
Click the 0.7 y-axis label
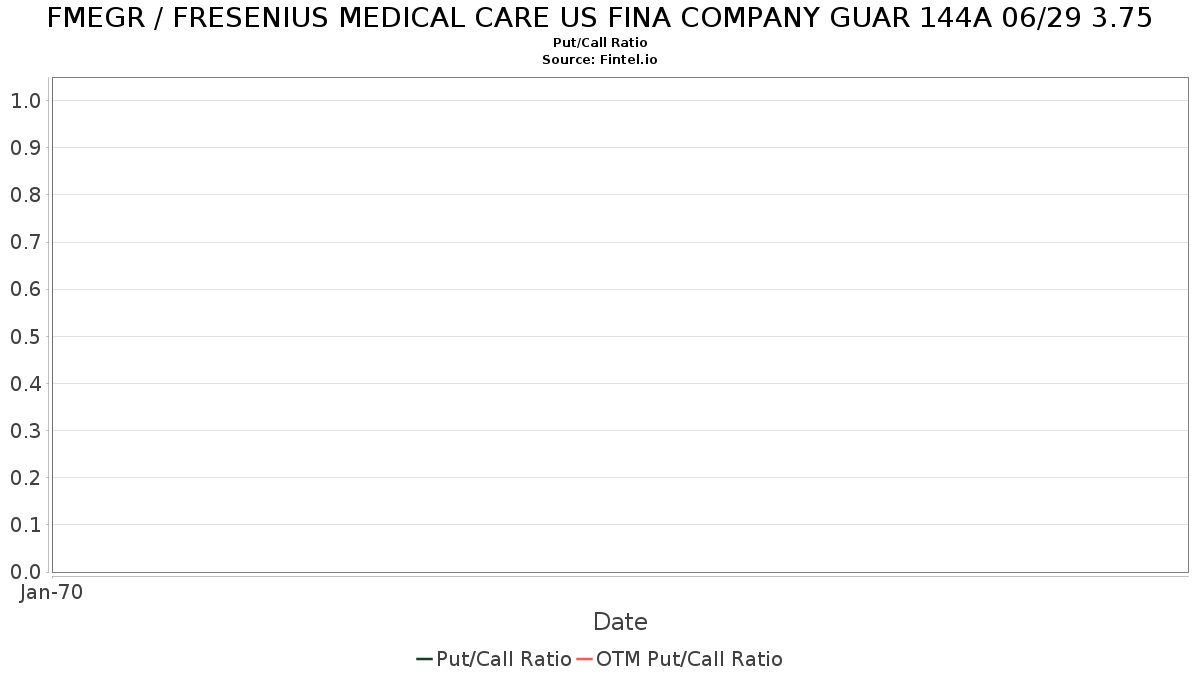tap(25, 242)
